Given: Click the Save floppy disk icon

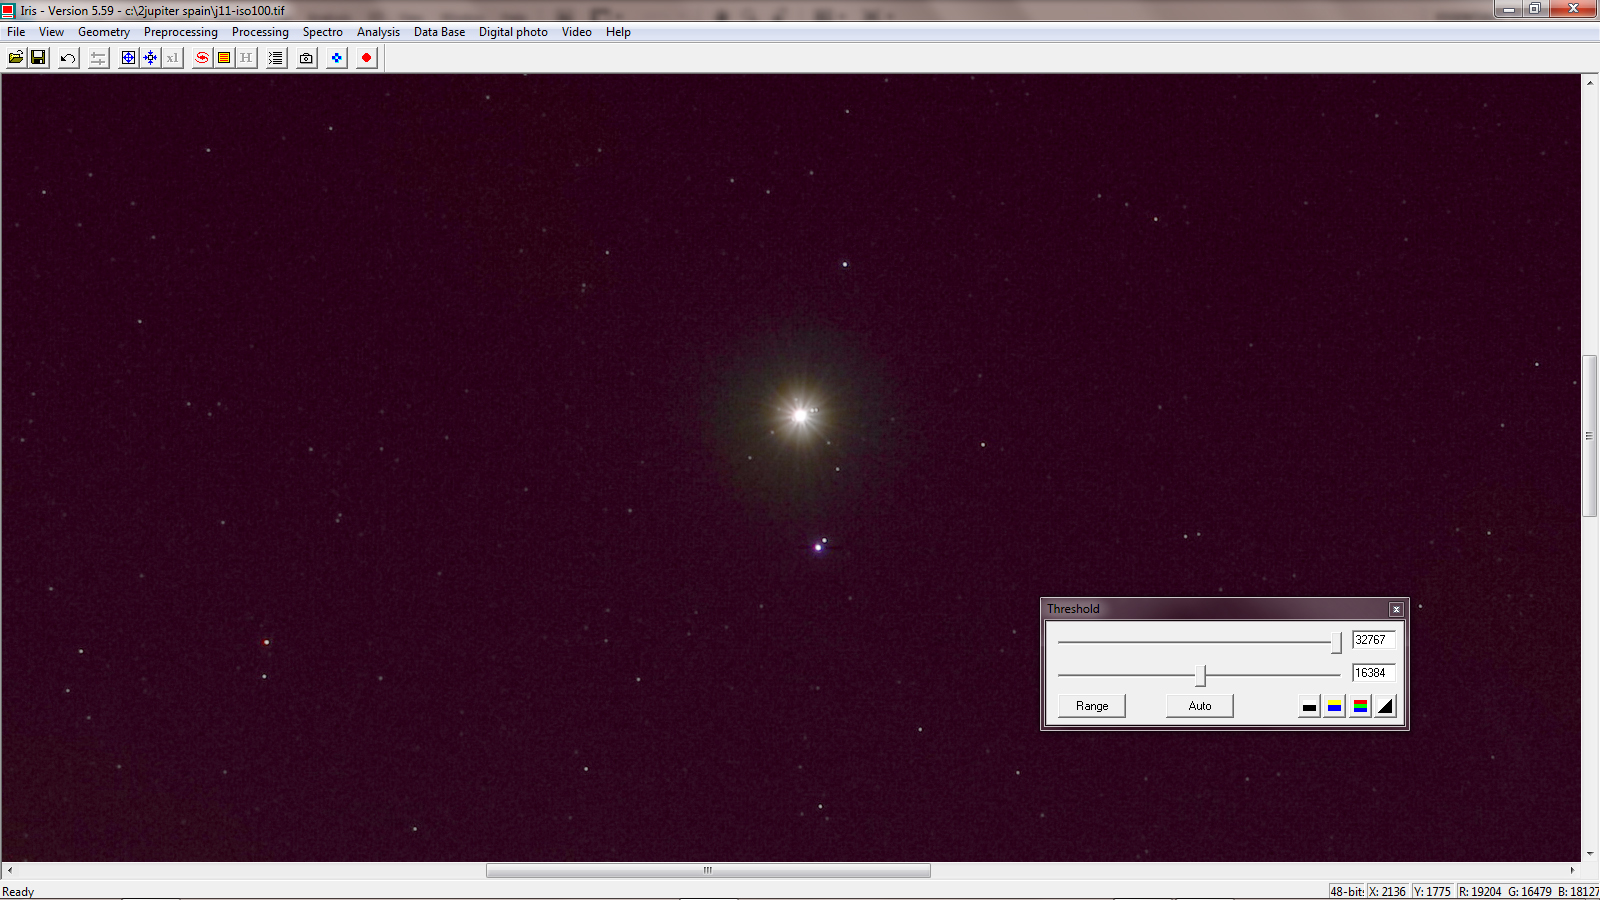Looking at the screenshot, I should point(38,58).
